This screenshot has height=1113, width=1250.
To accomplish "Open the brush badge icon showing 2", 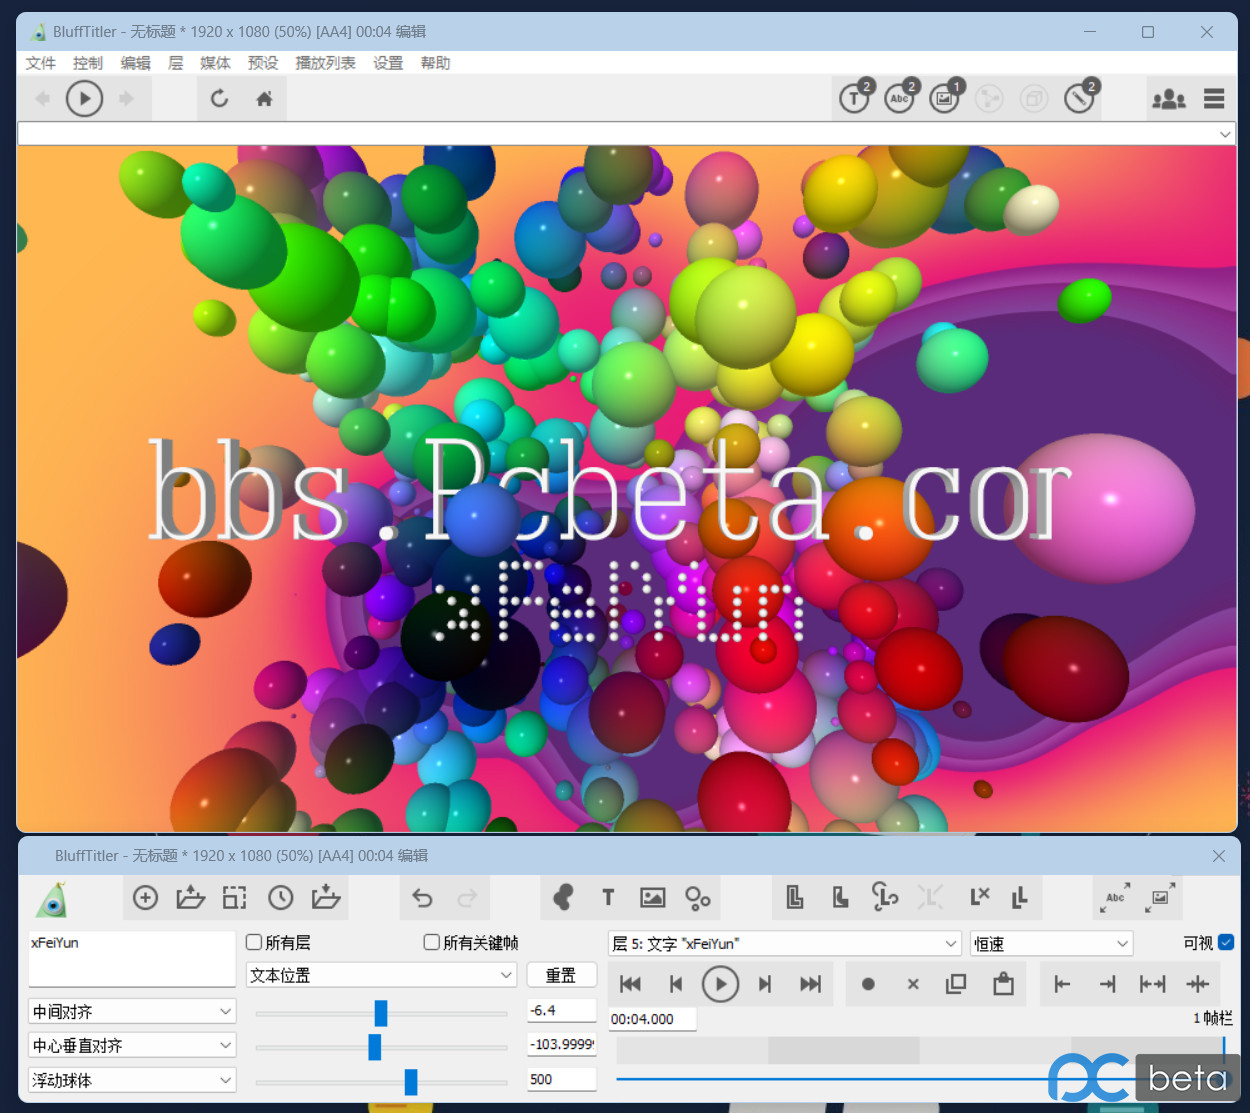I will (x=1080, y=97).
